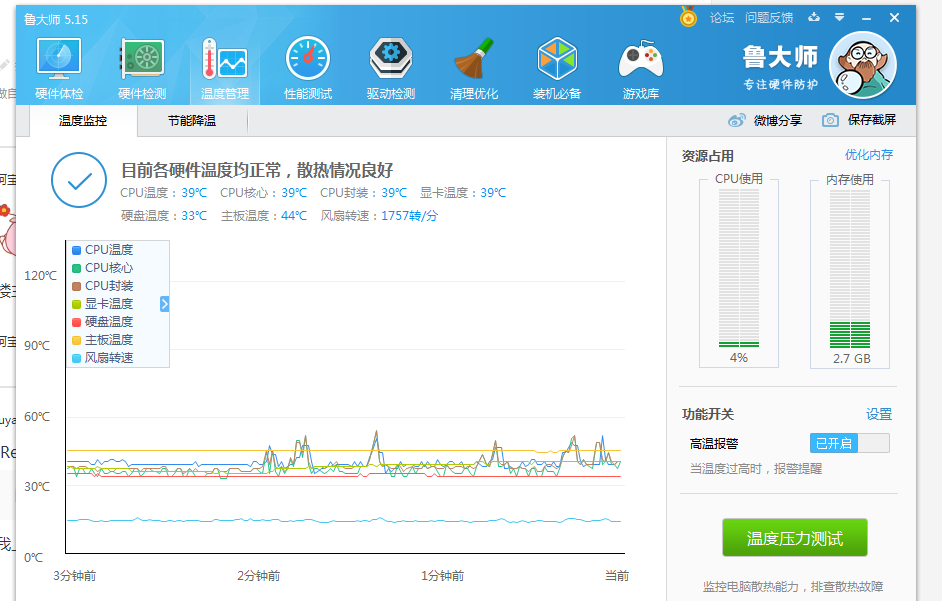Click CPU使用 usage meter

coord(739,268)
